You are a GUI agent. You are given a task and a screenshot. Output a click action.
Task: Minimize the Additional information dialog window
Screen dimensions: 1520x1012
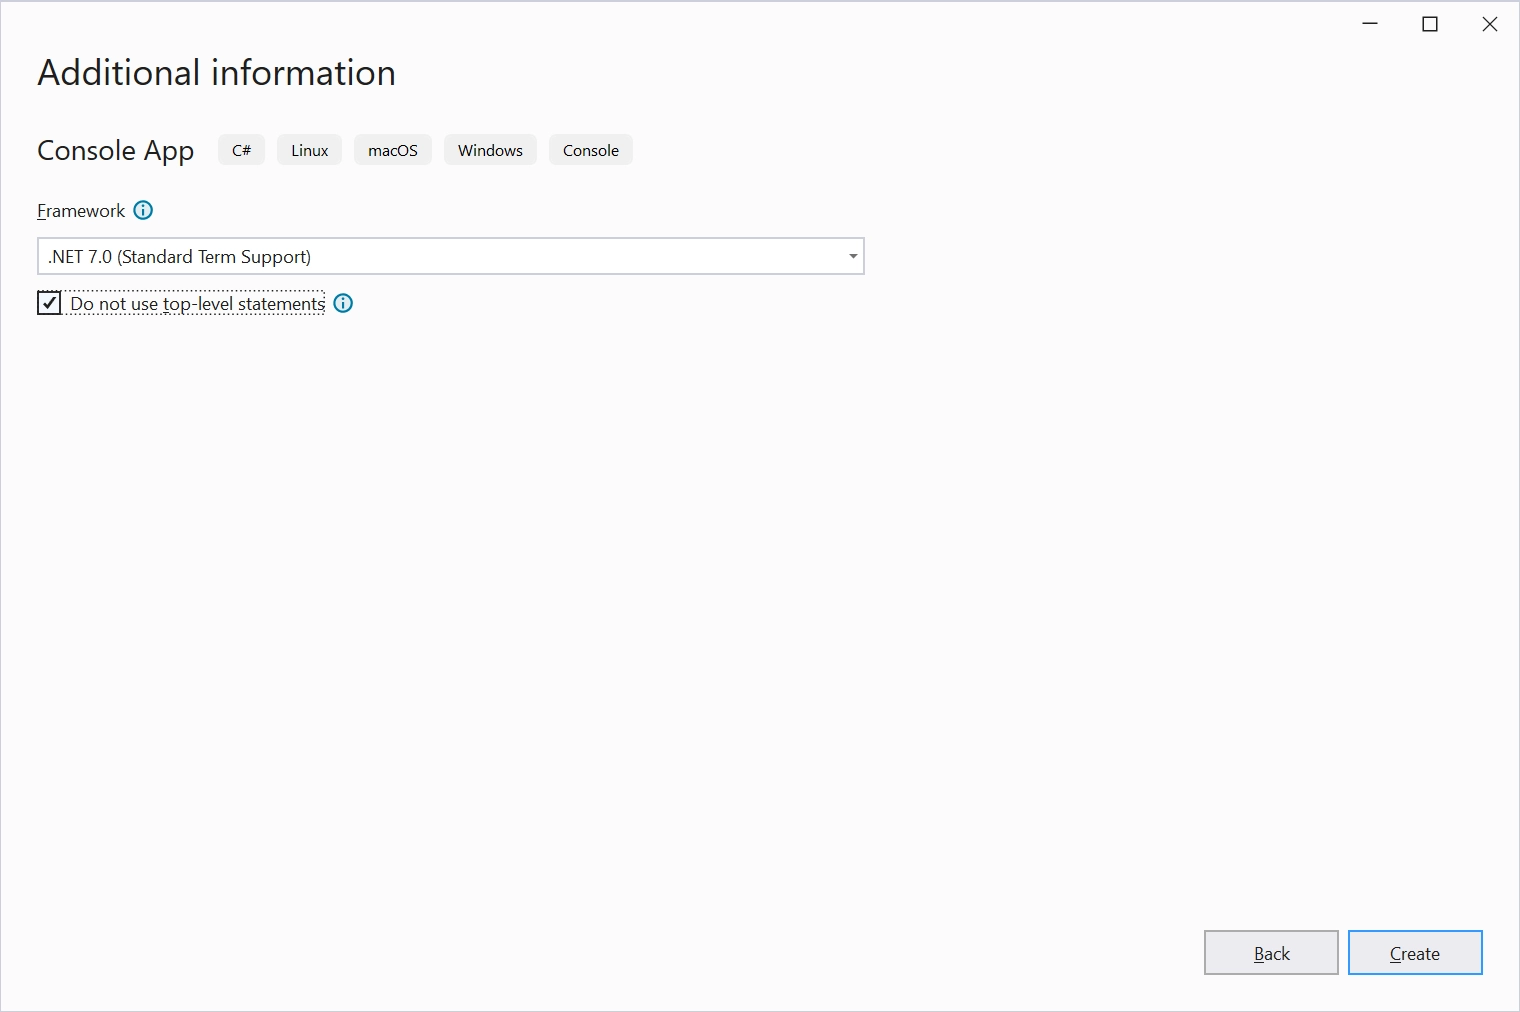(x=1370, y=24)
